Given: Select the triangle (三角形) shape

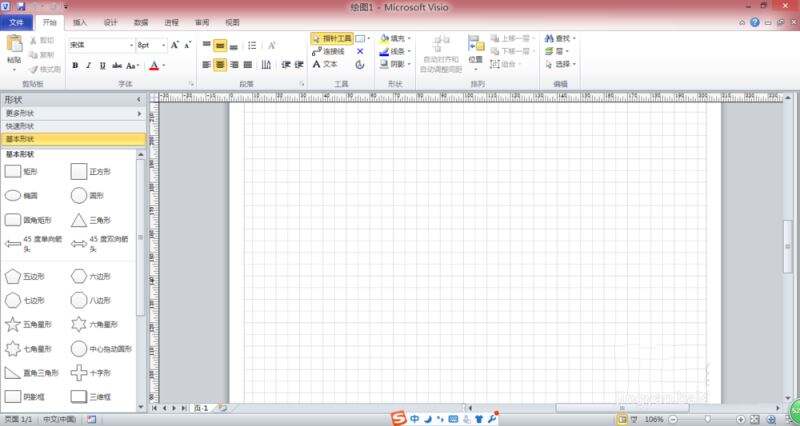Looking at the screenshot, I should click(78, 220).
